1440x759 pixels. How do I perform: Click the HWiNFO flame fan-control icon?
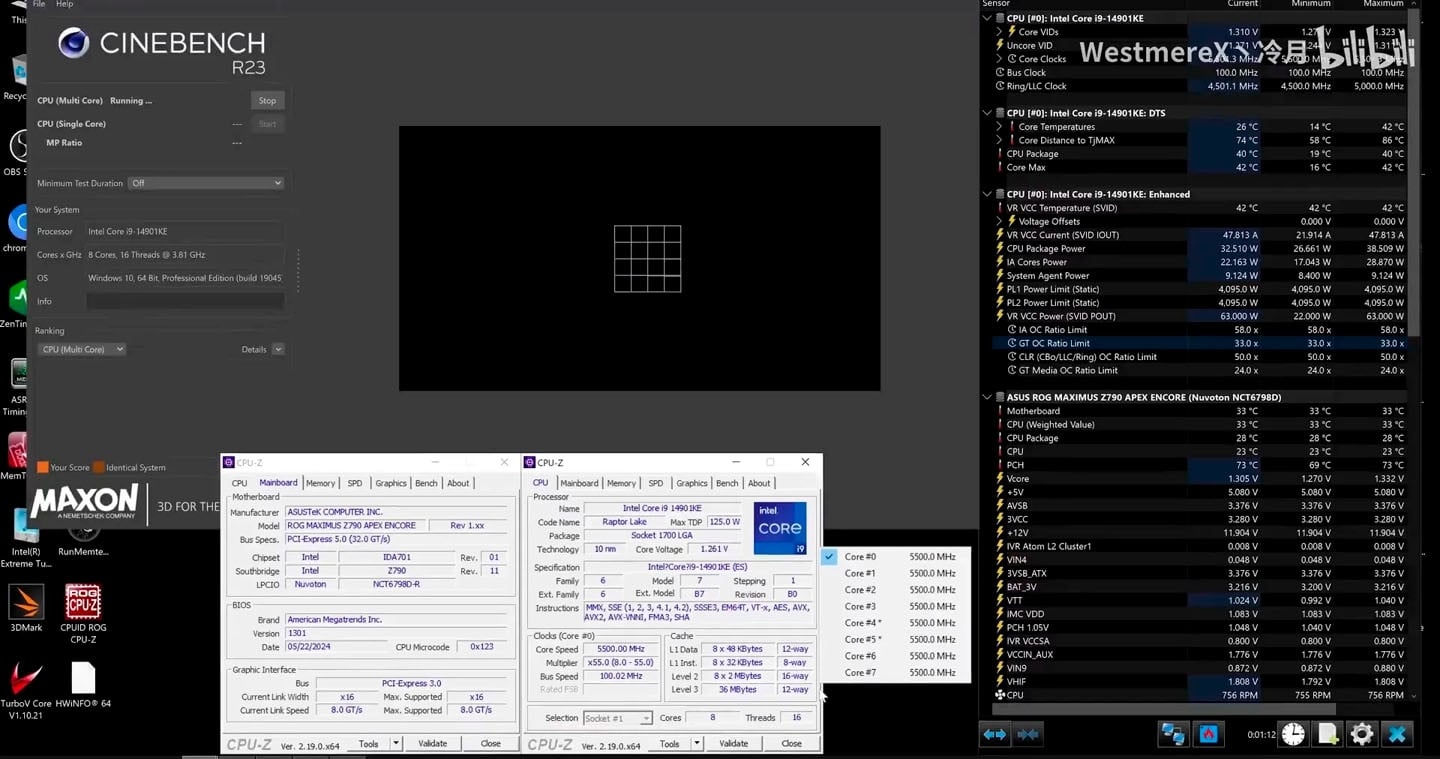(x=1207, y=734)
